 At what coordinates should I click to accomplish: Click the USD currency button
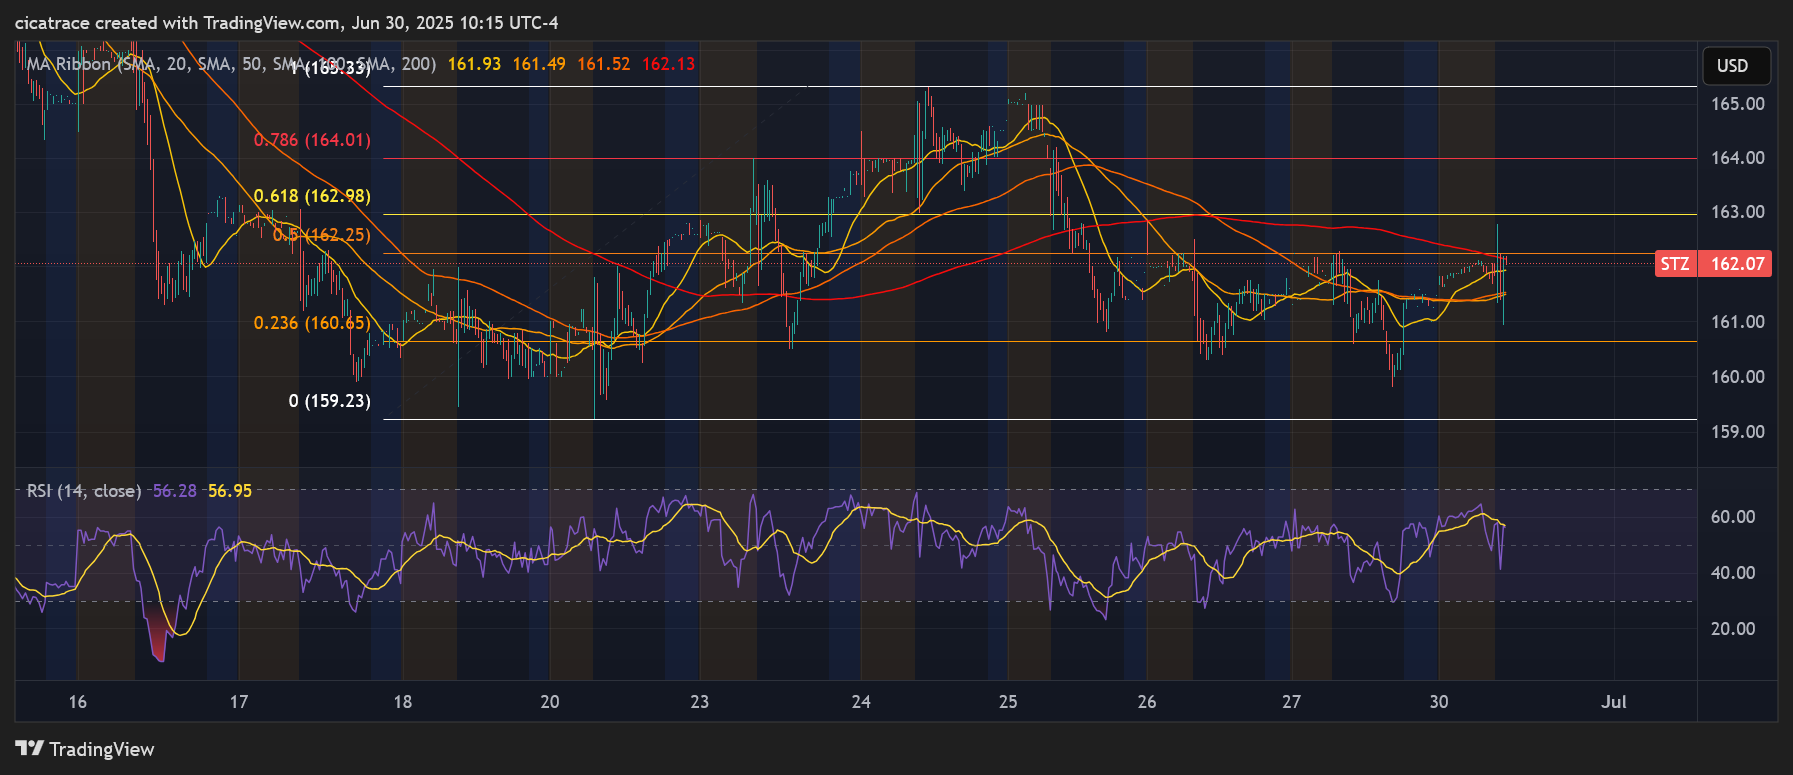pos(1736,66)
